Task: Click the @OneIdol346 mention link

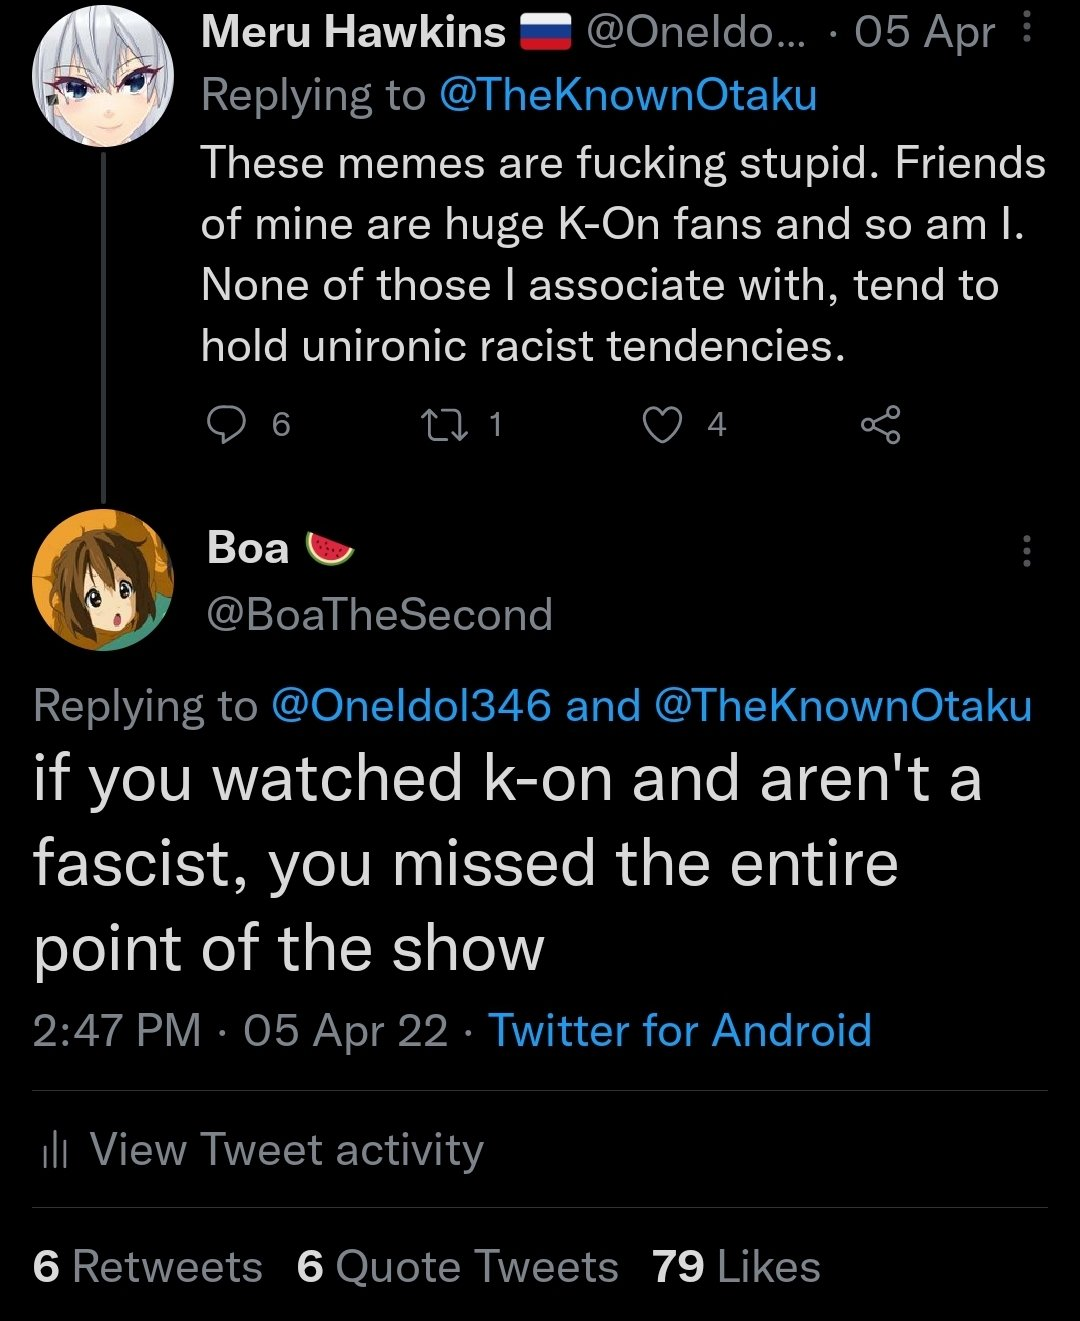Action: 411,706
